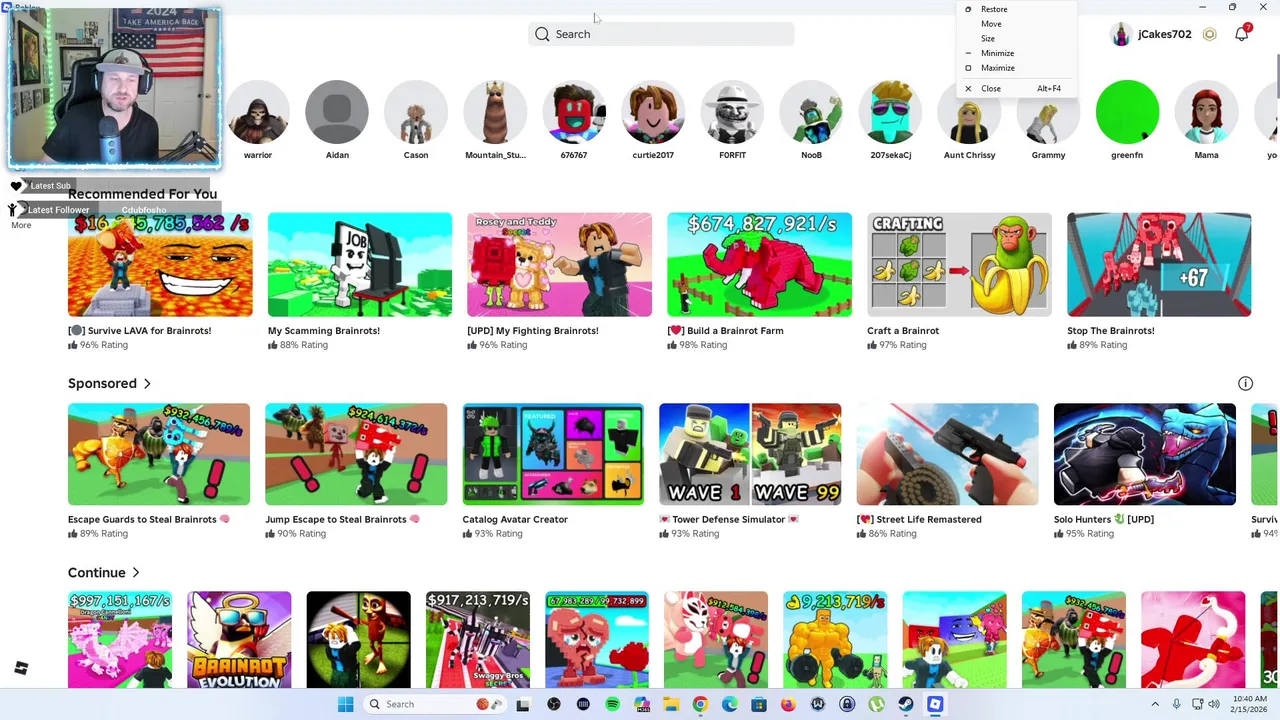Image resolution: width=1280 pixels, height=720 pixels.
Task: Open the uTorrent taskbar icon
Action: pyautogui.click(x=876, y=704)
